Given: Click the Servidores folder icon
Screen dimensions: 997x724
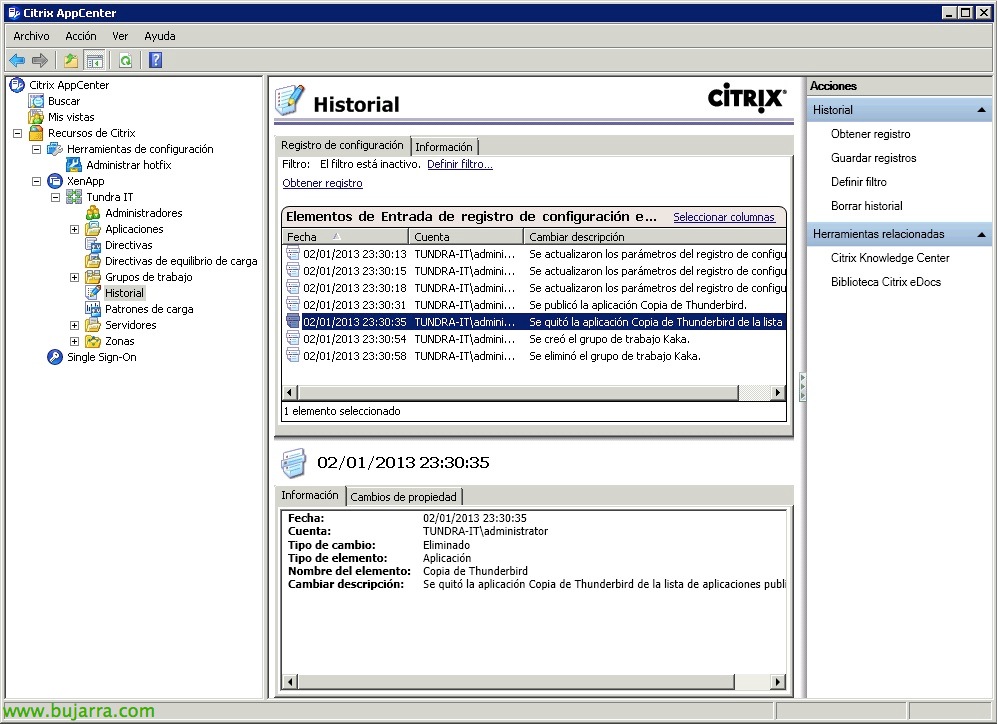Looking at the screenshot, I should pos(93,325).
